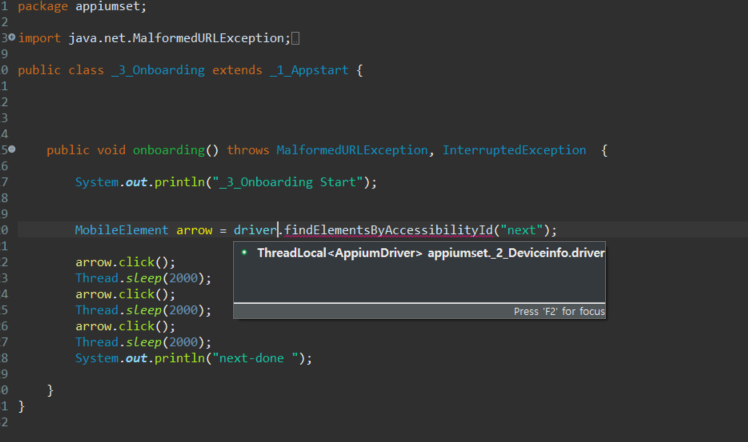The width and height of the screenshot is (748, 442).
Task: Click the 'driver' variable in line
Action: [255, 230]
